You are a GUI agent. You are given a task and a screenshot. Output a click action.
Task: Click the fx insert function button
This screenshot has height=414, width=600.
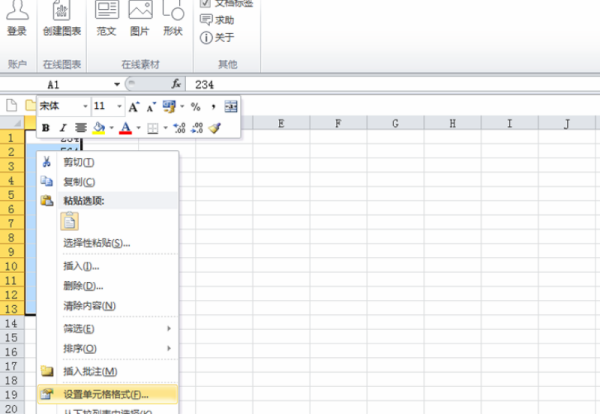tap(176, 84)
